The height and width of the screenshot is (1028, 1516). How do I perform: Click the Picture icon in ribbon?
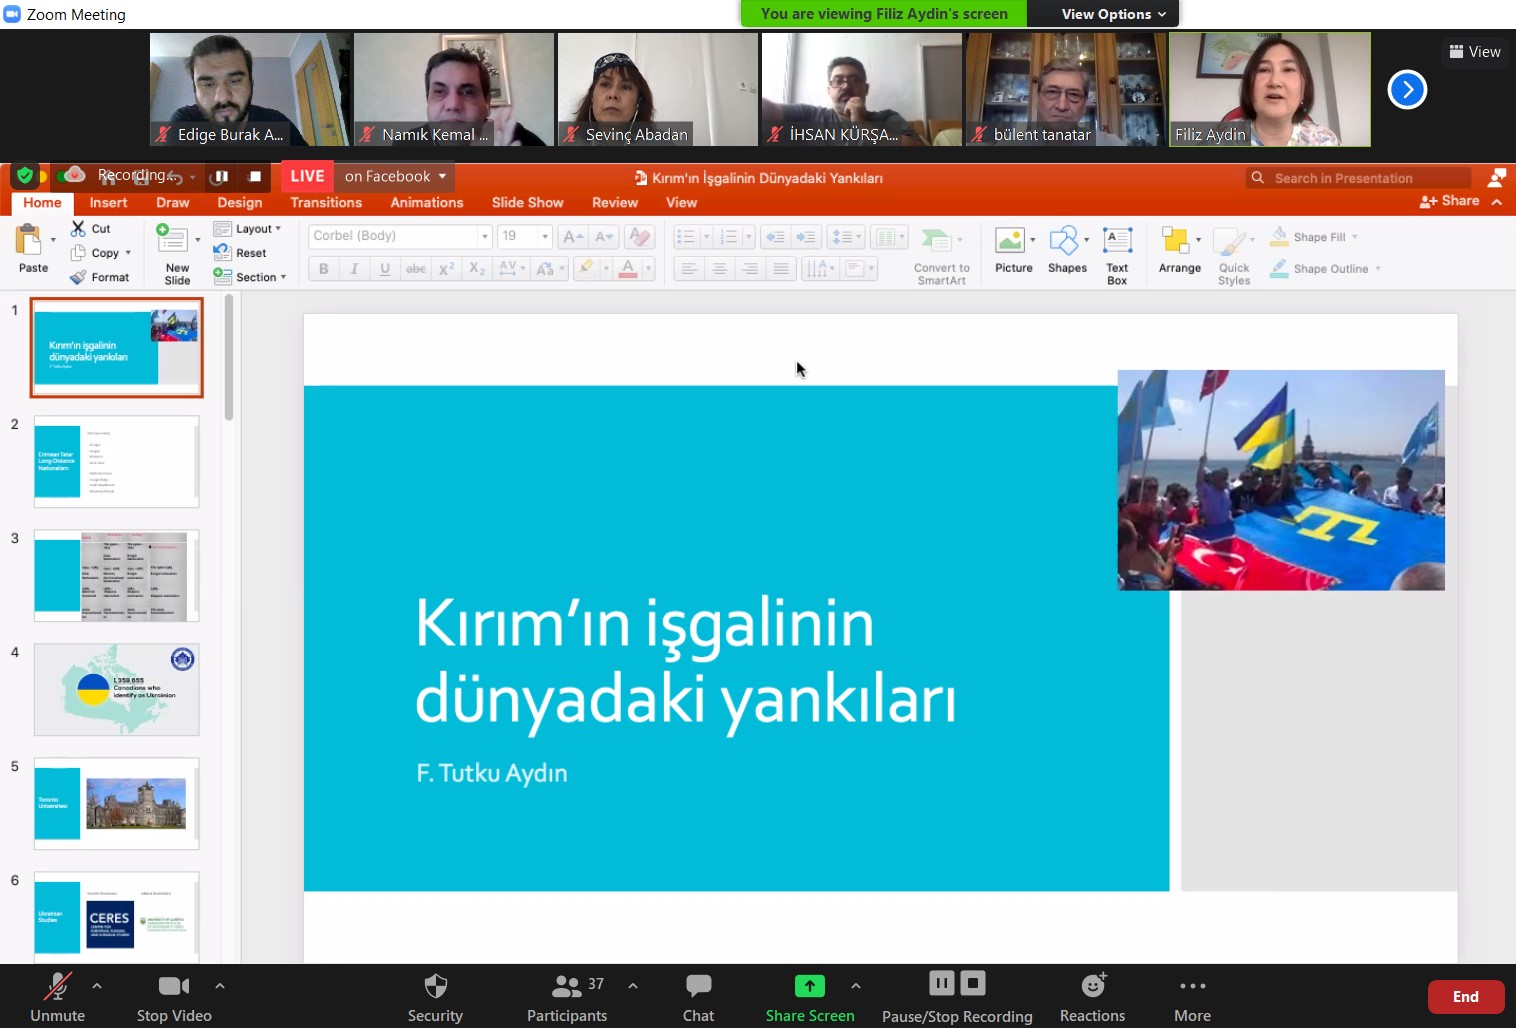(1012, 250)
